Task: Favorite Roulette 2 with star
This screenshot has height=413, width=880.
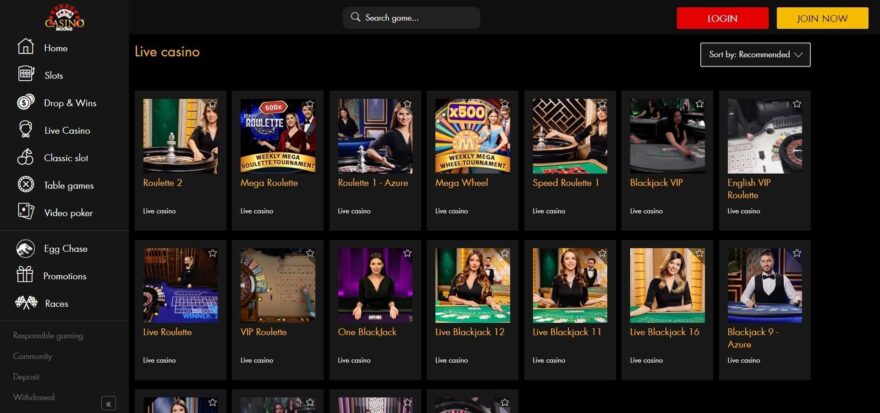Action: click(213, 104)
